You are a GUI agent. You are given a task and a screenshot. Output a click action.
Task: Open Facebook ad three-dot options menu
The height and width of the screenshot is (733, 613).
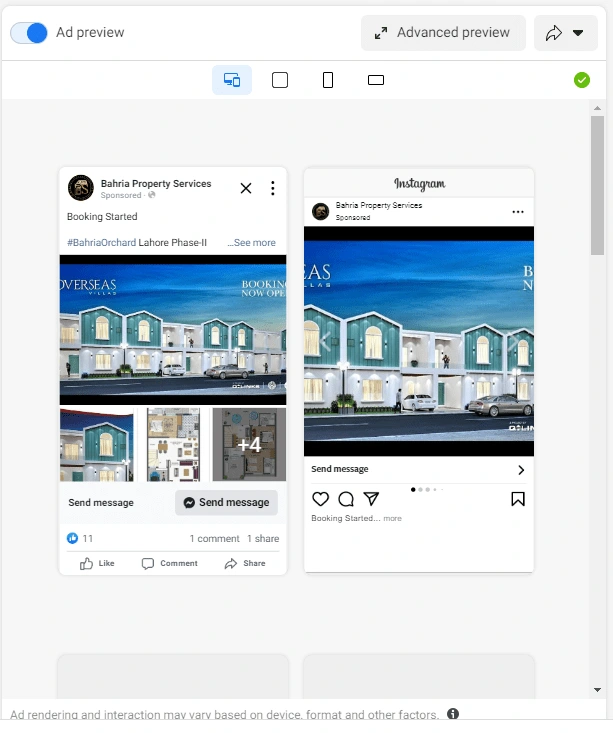coord(273,188)
